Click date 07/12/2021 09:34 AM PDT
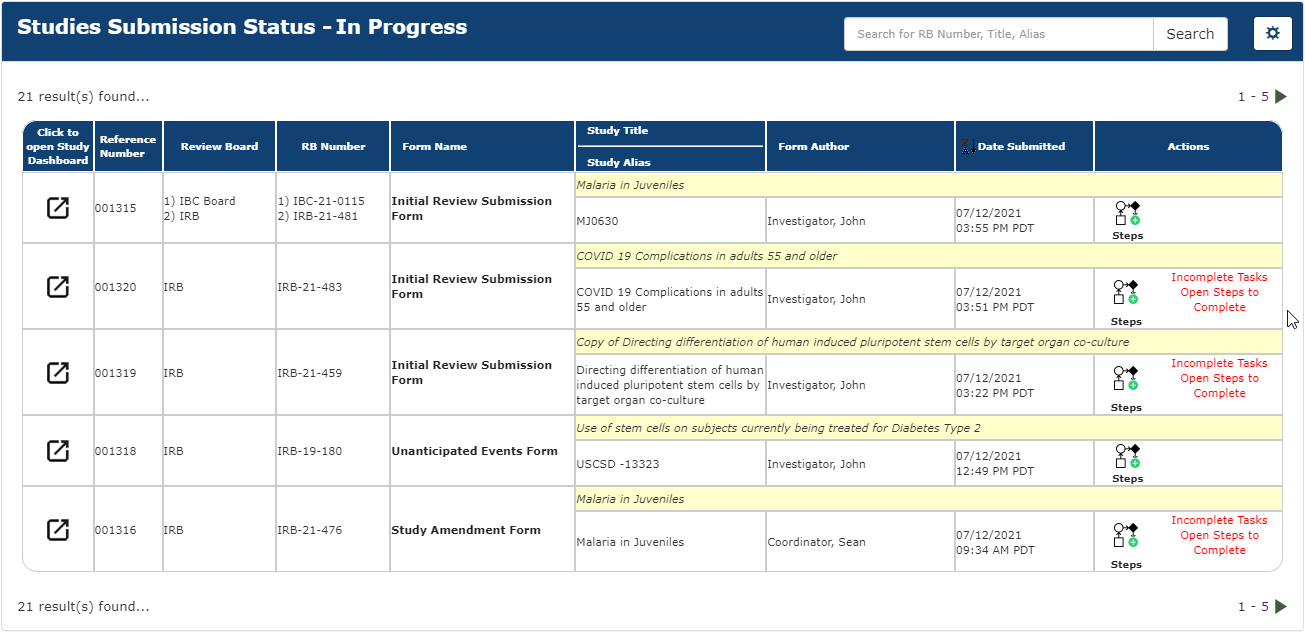Viewport: 1305px width, 632px height. [x=995, y=542]
